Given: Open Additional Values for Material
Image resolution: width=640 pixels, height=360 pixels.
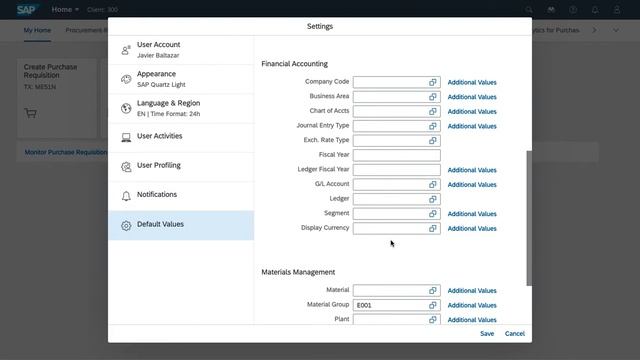Looking at the screenshot, I should click(472, 291).
